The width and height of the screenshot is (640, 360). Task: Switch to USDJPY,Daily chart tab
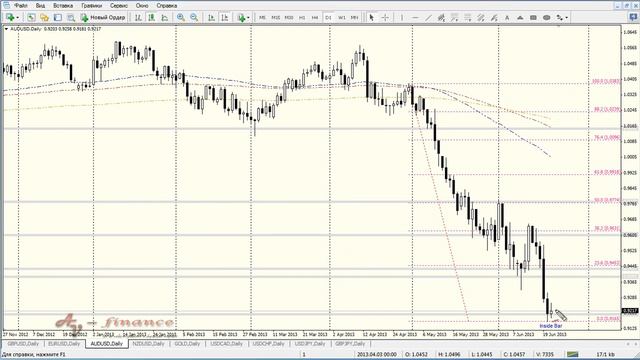310,344
